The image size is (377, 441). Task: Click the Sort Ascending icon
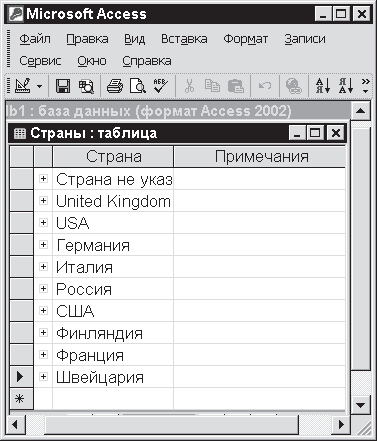[x=323, y=86]
